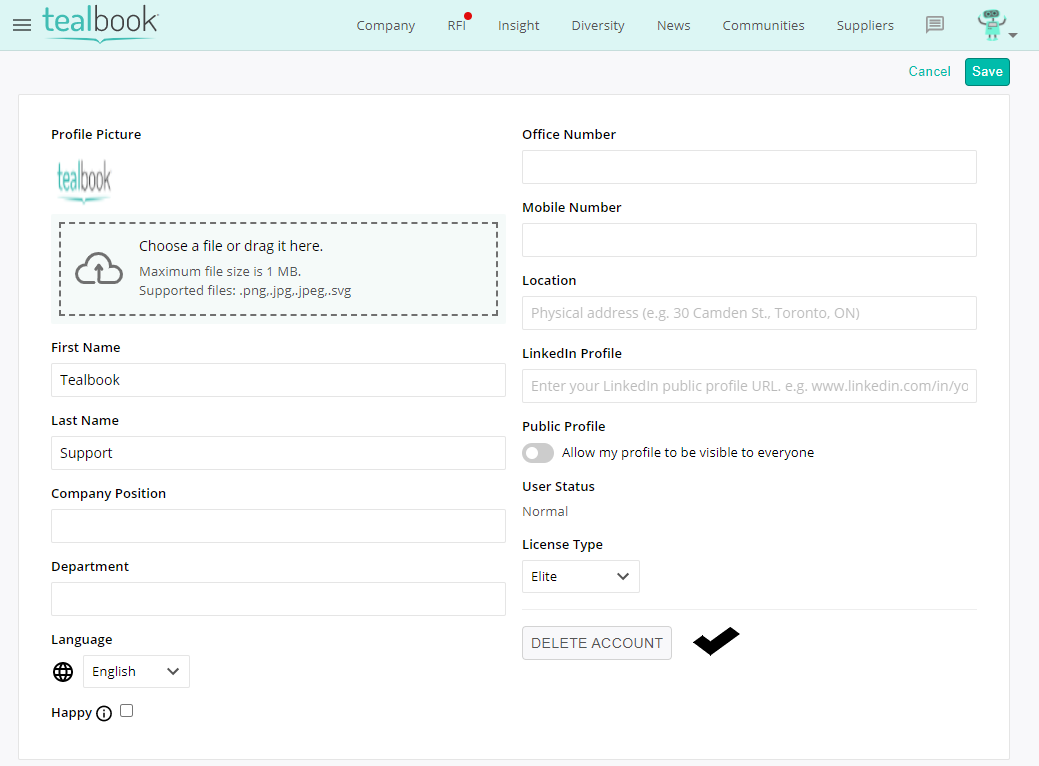Focus the LinkedIn Profile input field
Image resolution: width=1039 pixels, height=766 pixels.
[x=749, y=386]
